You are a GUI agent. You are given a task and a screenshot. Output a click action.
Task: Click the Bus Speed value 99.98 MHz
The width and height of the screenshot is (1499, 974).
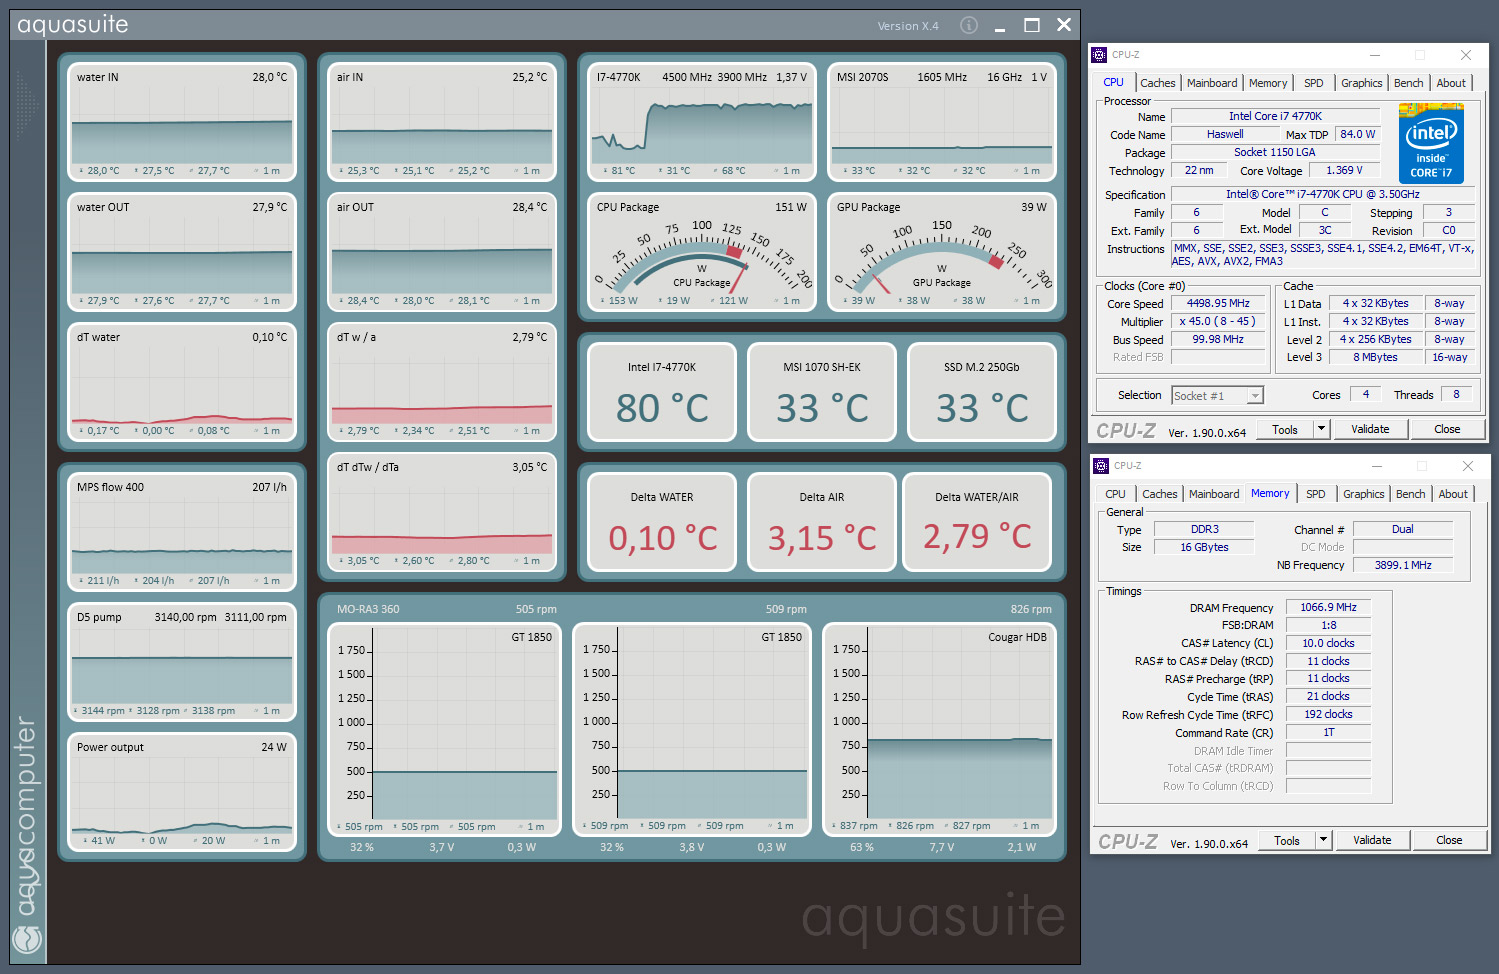click(x=1218, y=340)
